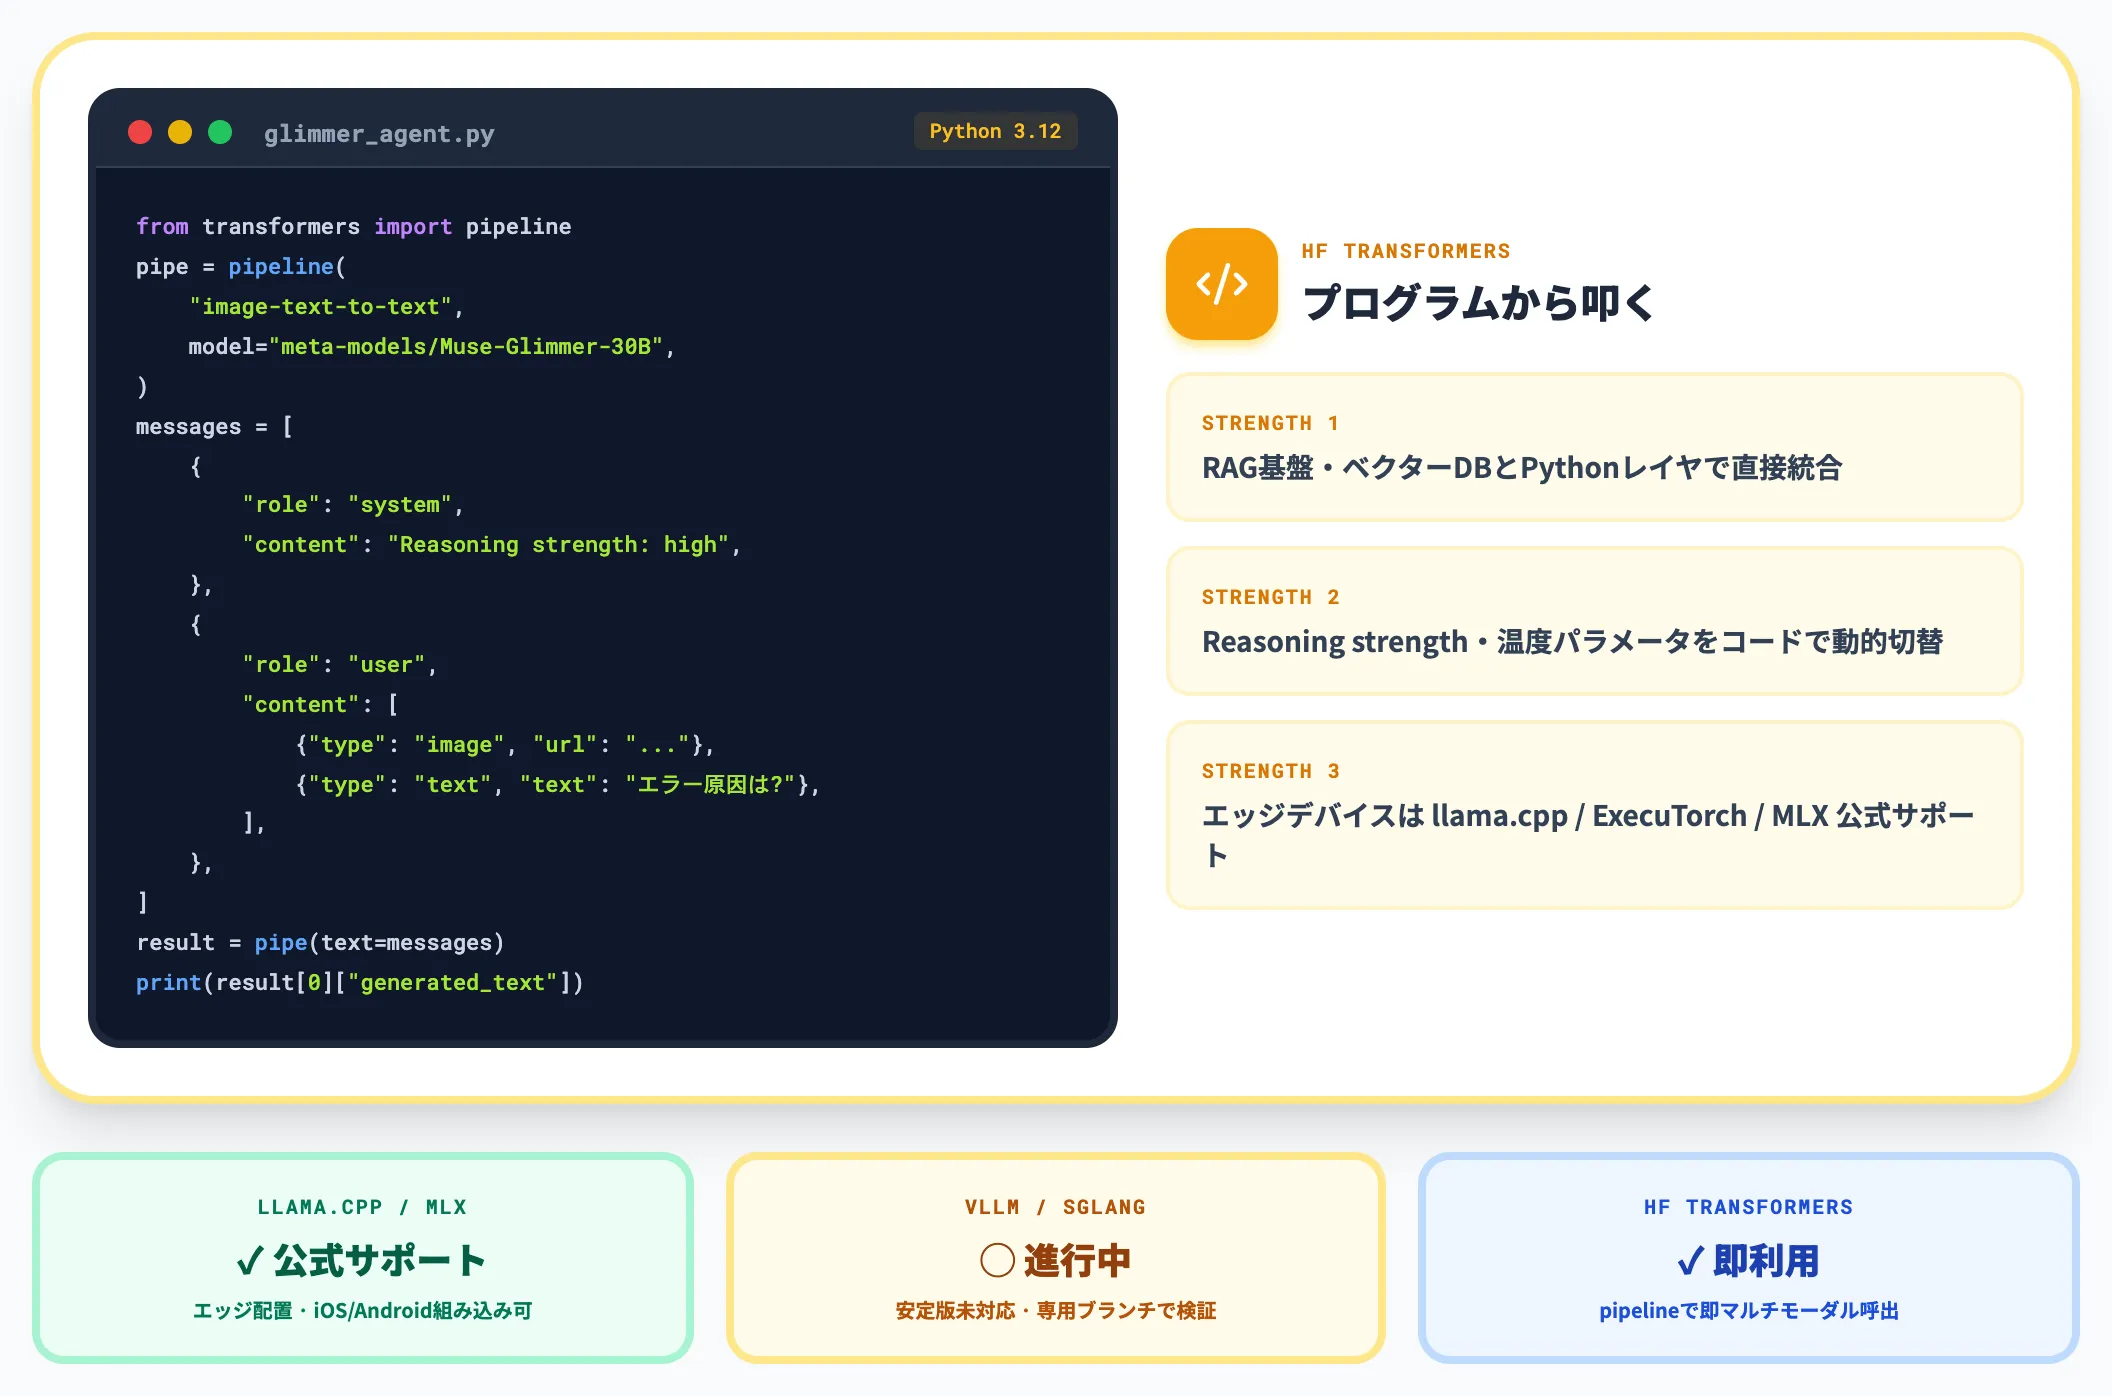Click the messages = [ line
This screenshot has width=2112, height=1396.
click(x=215, y=427)
